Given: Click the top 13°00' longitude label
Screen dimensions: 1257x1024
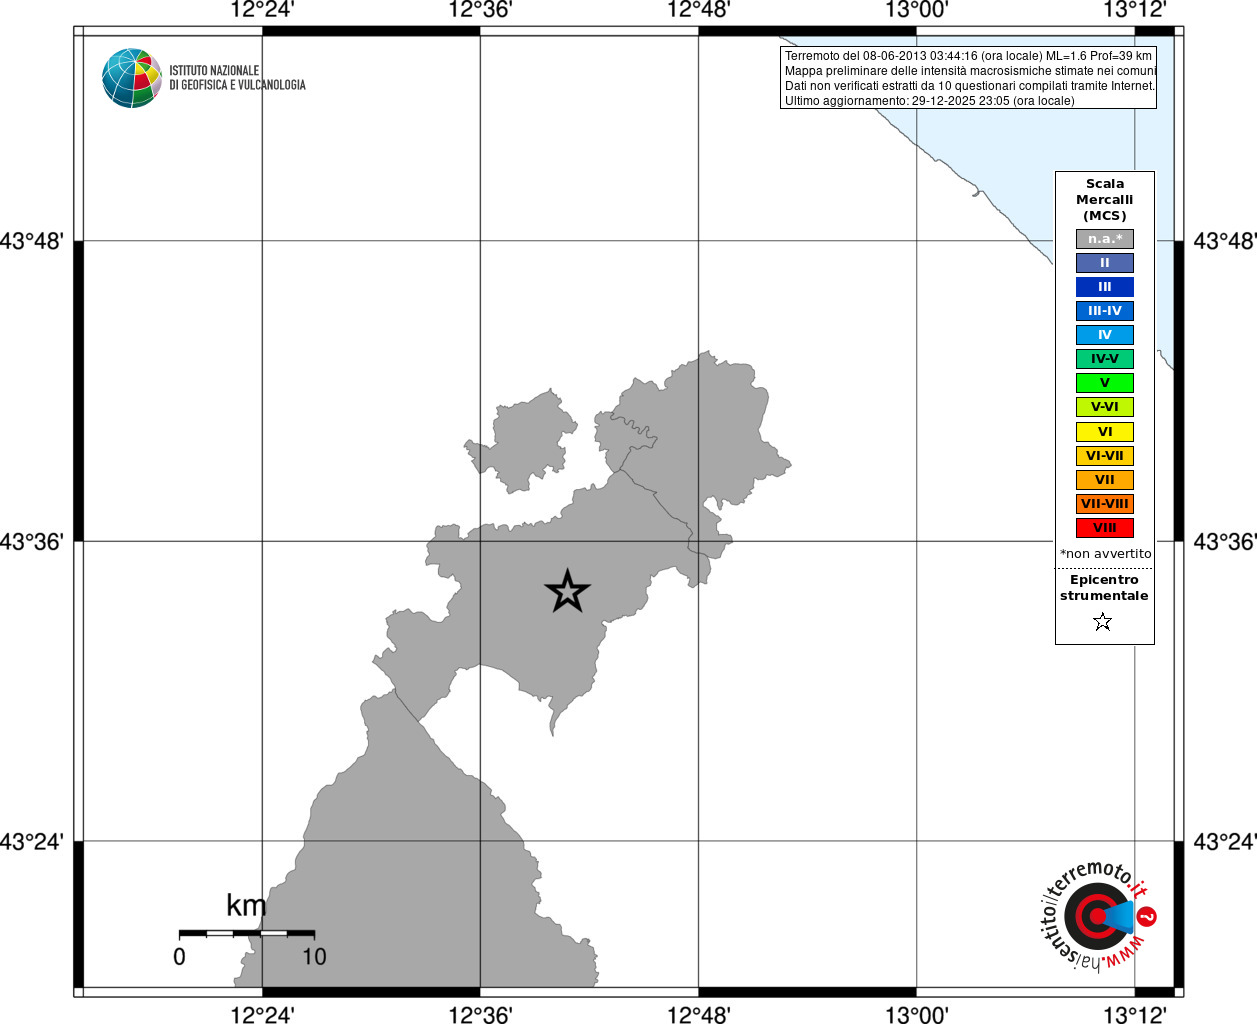Looking at the screenshot, I should (x=917, y=10).
